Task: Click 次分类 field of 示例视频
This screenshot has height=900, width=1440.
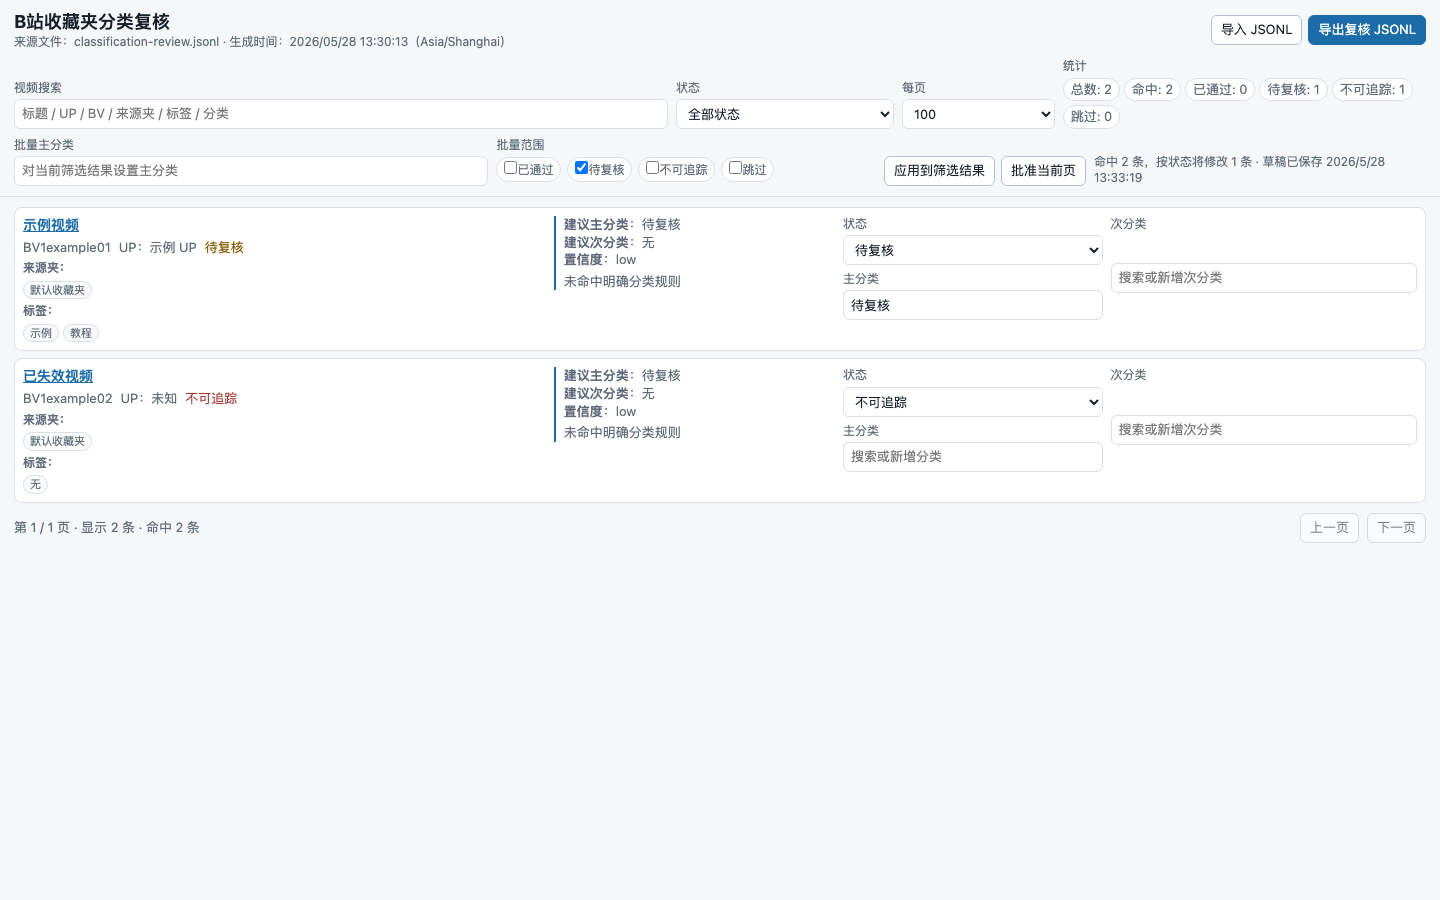Action: coord(1264,278)
